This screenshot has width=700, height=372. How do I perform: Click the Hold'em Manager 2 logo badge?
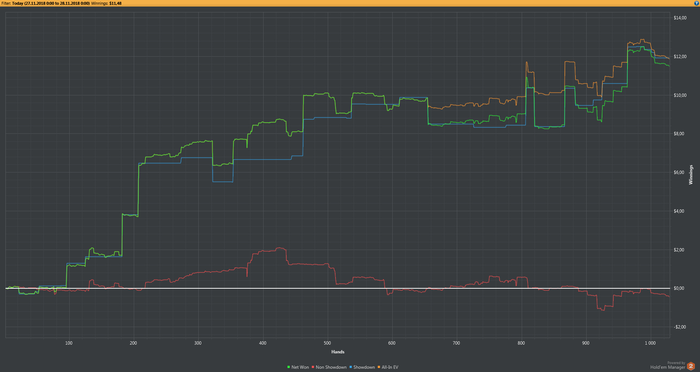[691, 366]
